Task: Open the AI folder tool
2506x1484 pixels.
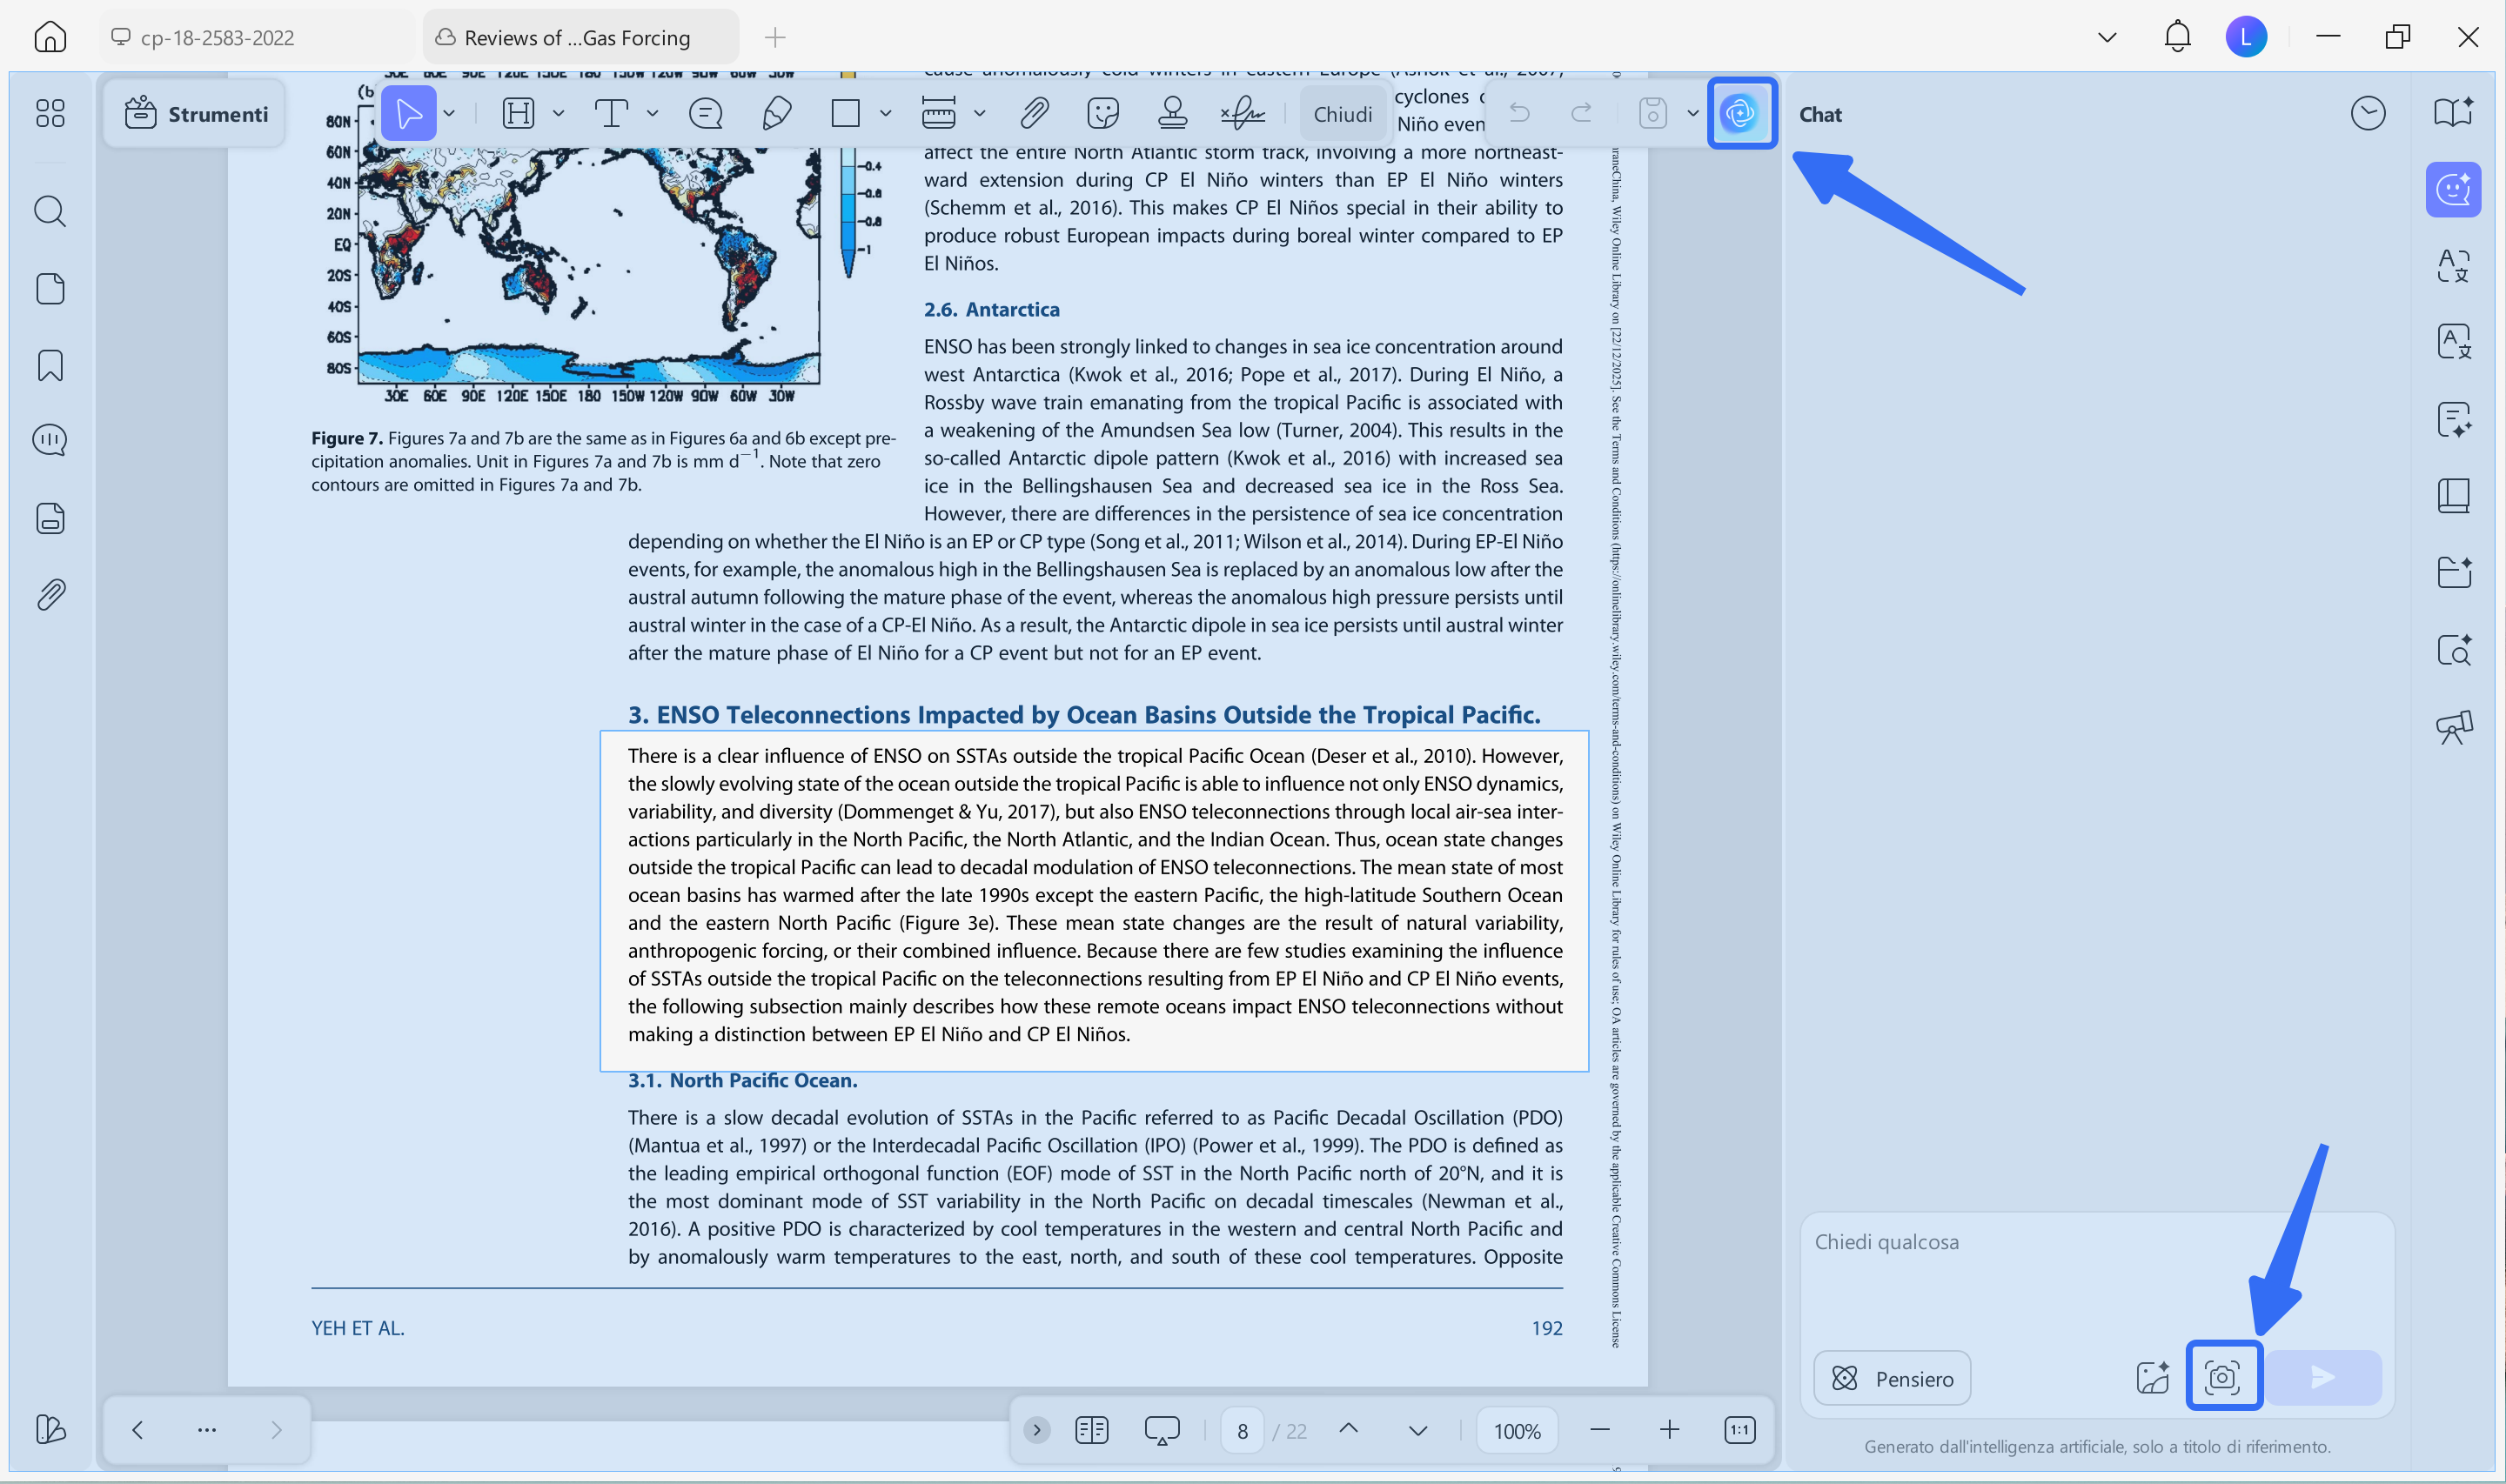Action: (x=2453, y=572)
